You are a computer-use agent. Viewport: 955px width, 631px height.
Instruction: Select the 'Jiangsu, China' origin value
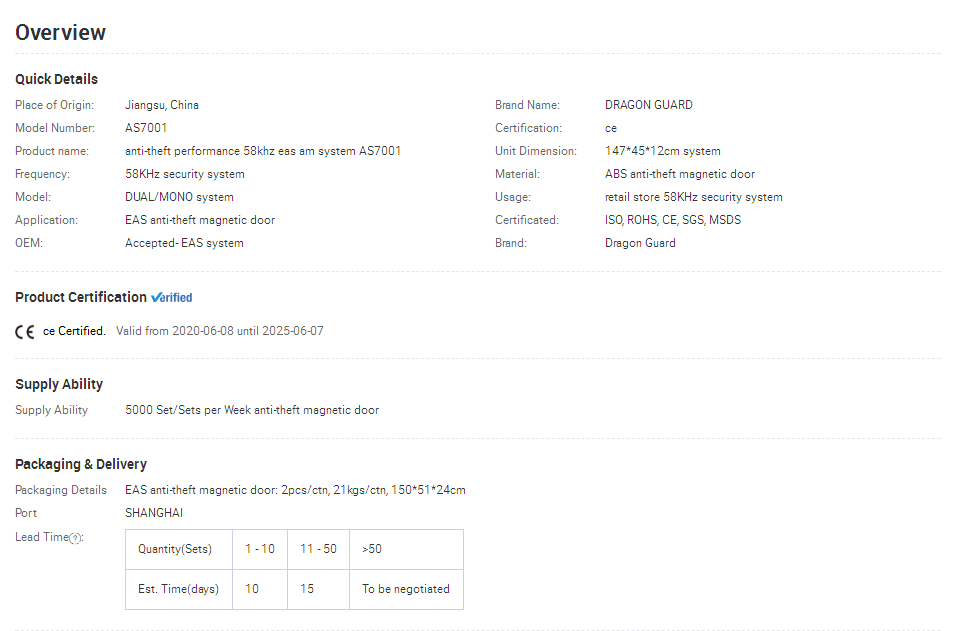[162, 105]
